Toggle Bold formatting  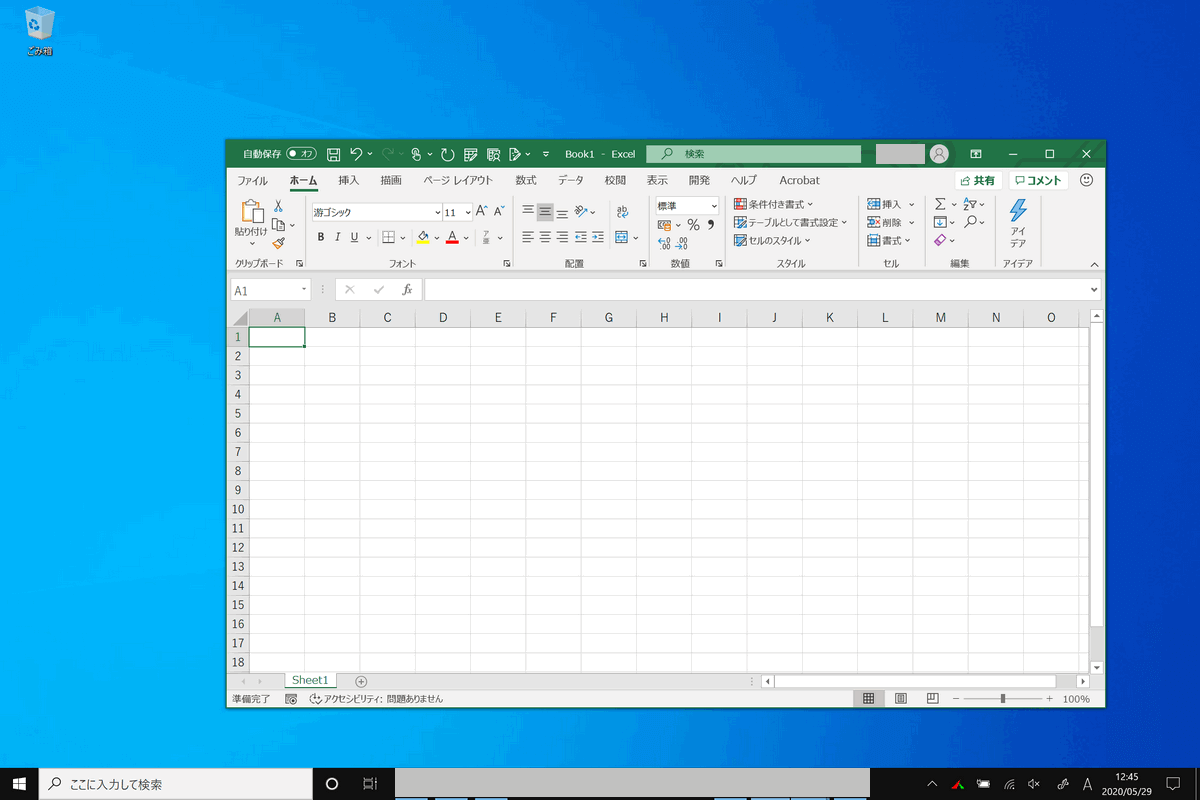pos(321,237)
